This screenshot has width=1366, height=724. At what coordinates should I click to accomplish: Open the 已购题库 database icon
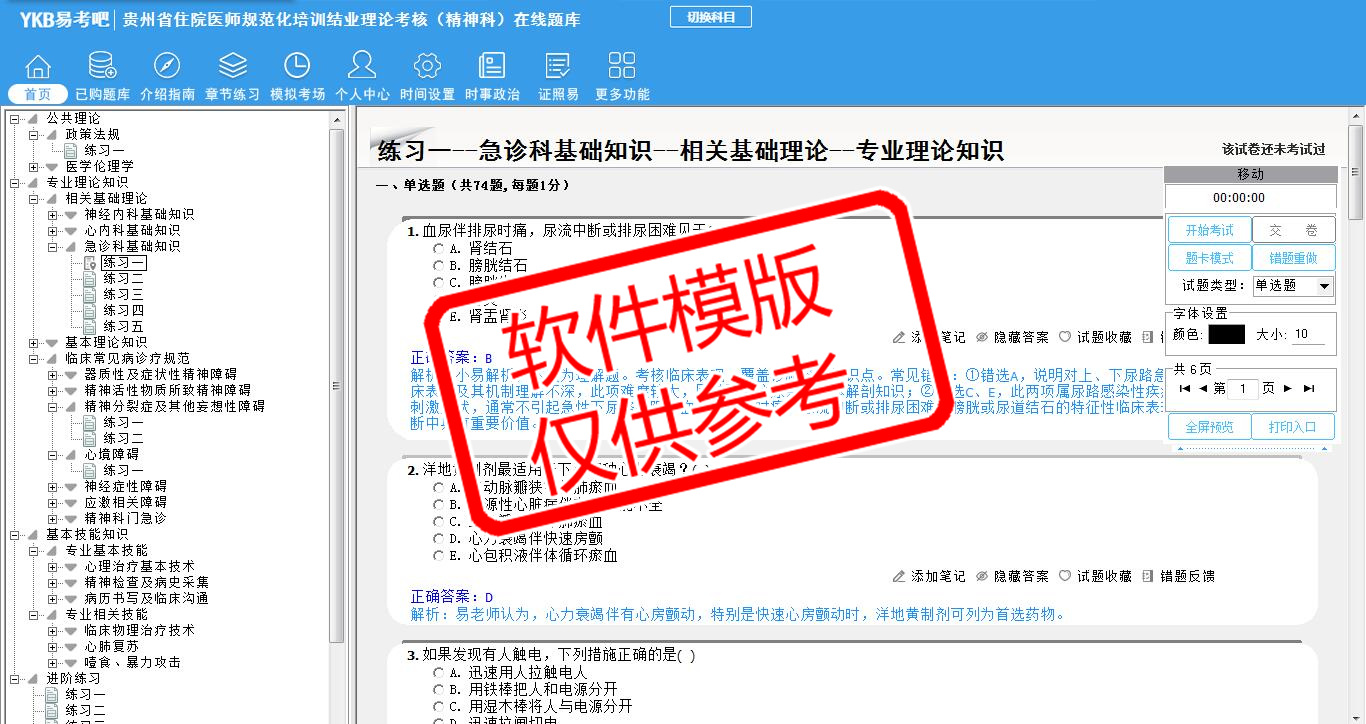pyautogui.click(x=102, y=67)
